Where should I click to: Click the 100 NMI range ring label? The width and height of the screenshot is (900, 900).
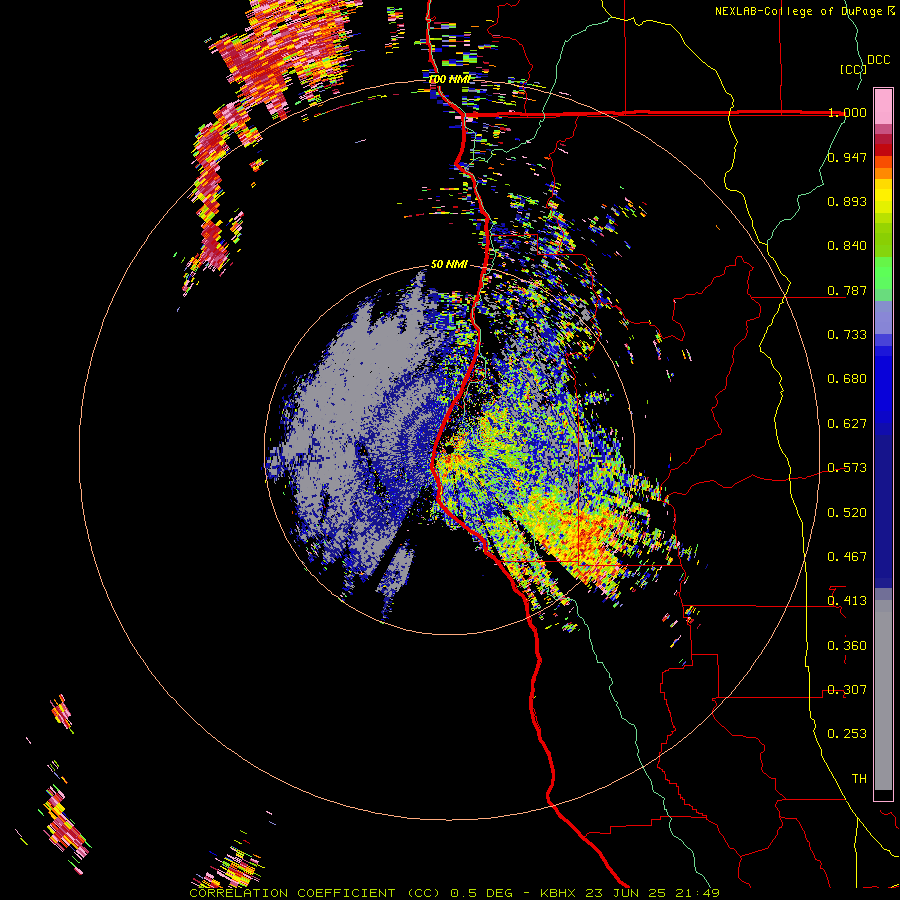click(449, 79)
